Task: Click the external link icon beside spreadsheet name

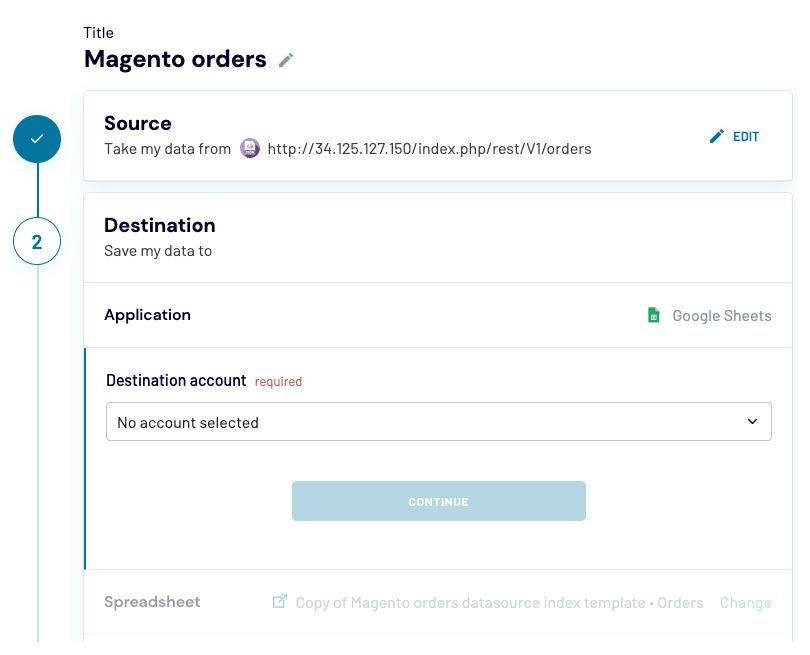Action: [279, 601]
